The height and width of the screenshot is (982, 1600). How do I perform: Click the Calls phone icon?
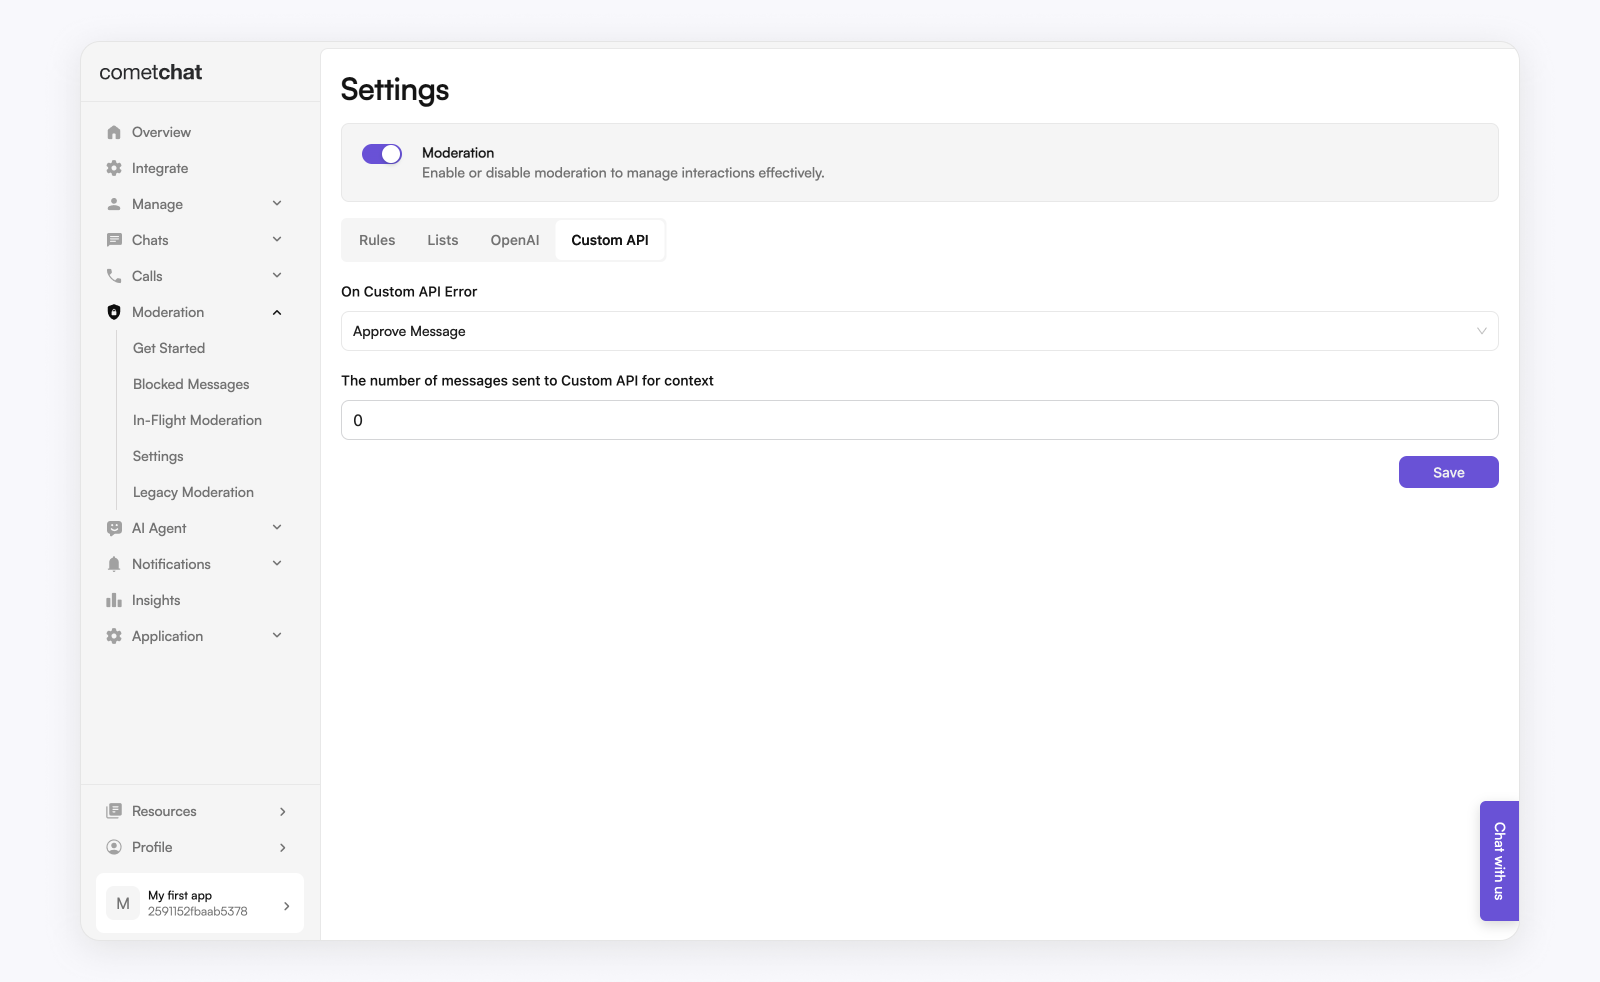114,276
